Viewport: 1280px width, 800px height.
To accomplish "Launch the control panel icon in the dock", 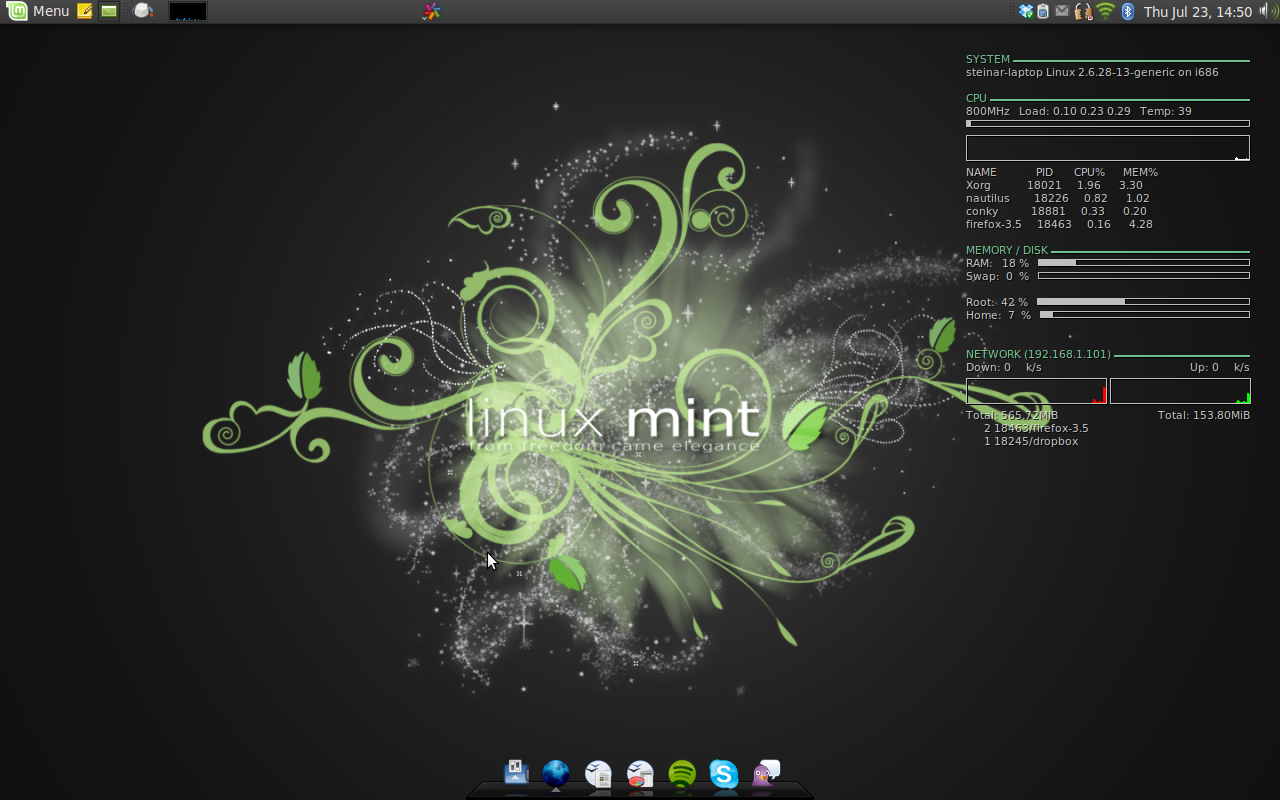I will 516,772.
